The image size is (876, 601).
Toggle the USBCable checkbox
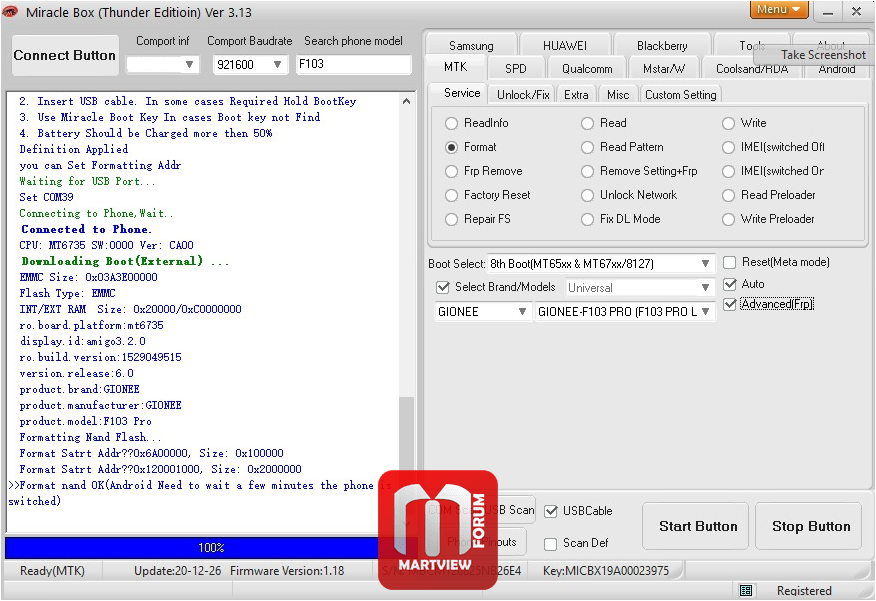click(x=551, y=511)
